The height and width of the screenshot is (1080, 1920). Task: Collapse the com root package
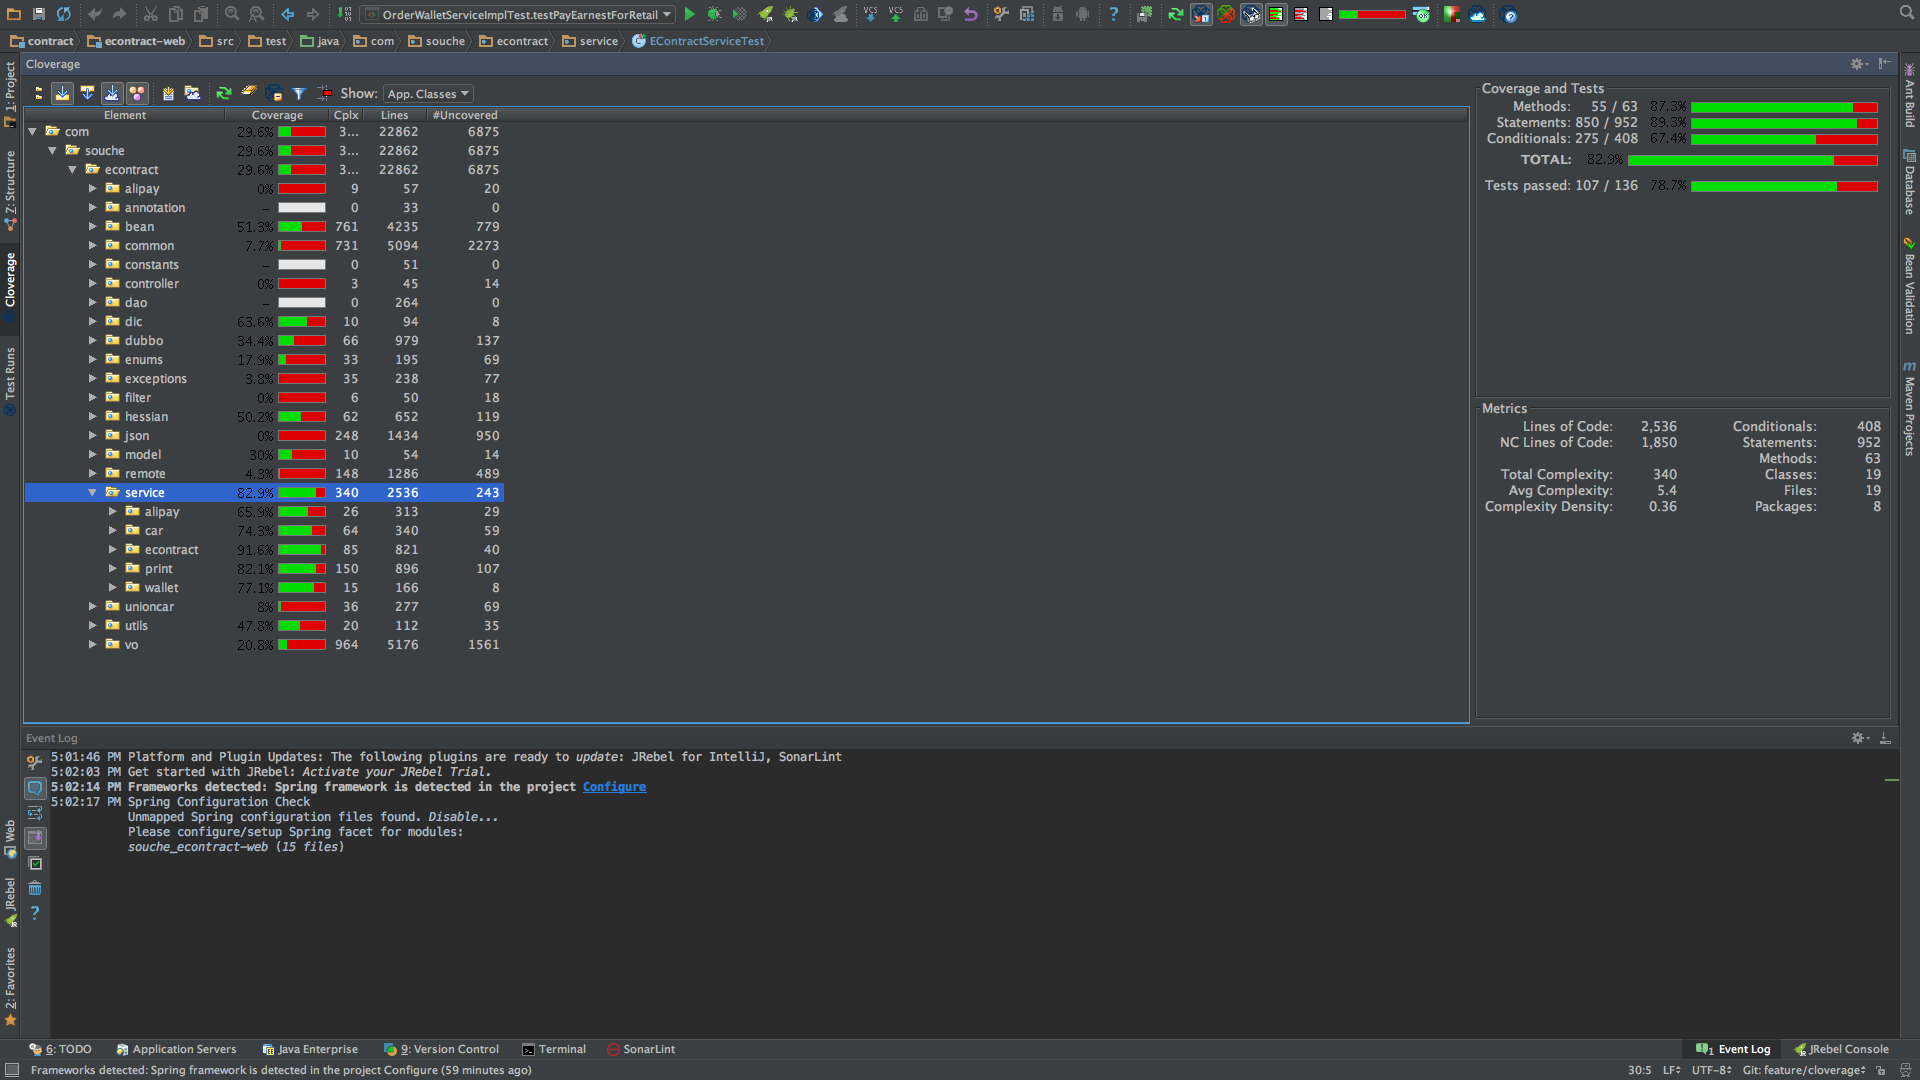tap(32, 131)
